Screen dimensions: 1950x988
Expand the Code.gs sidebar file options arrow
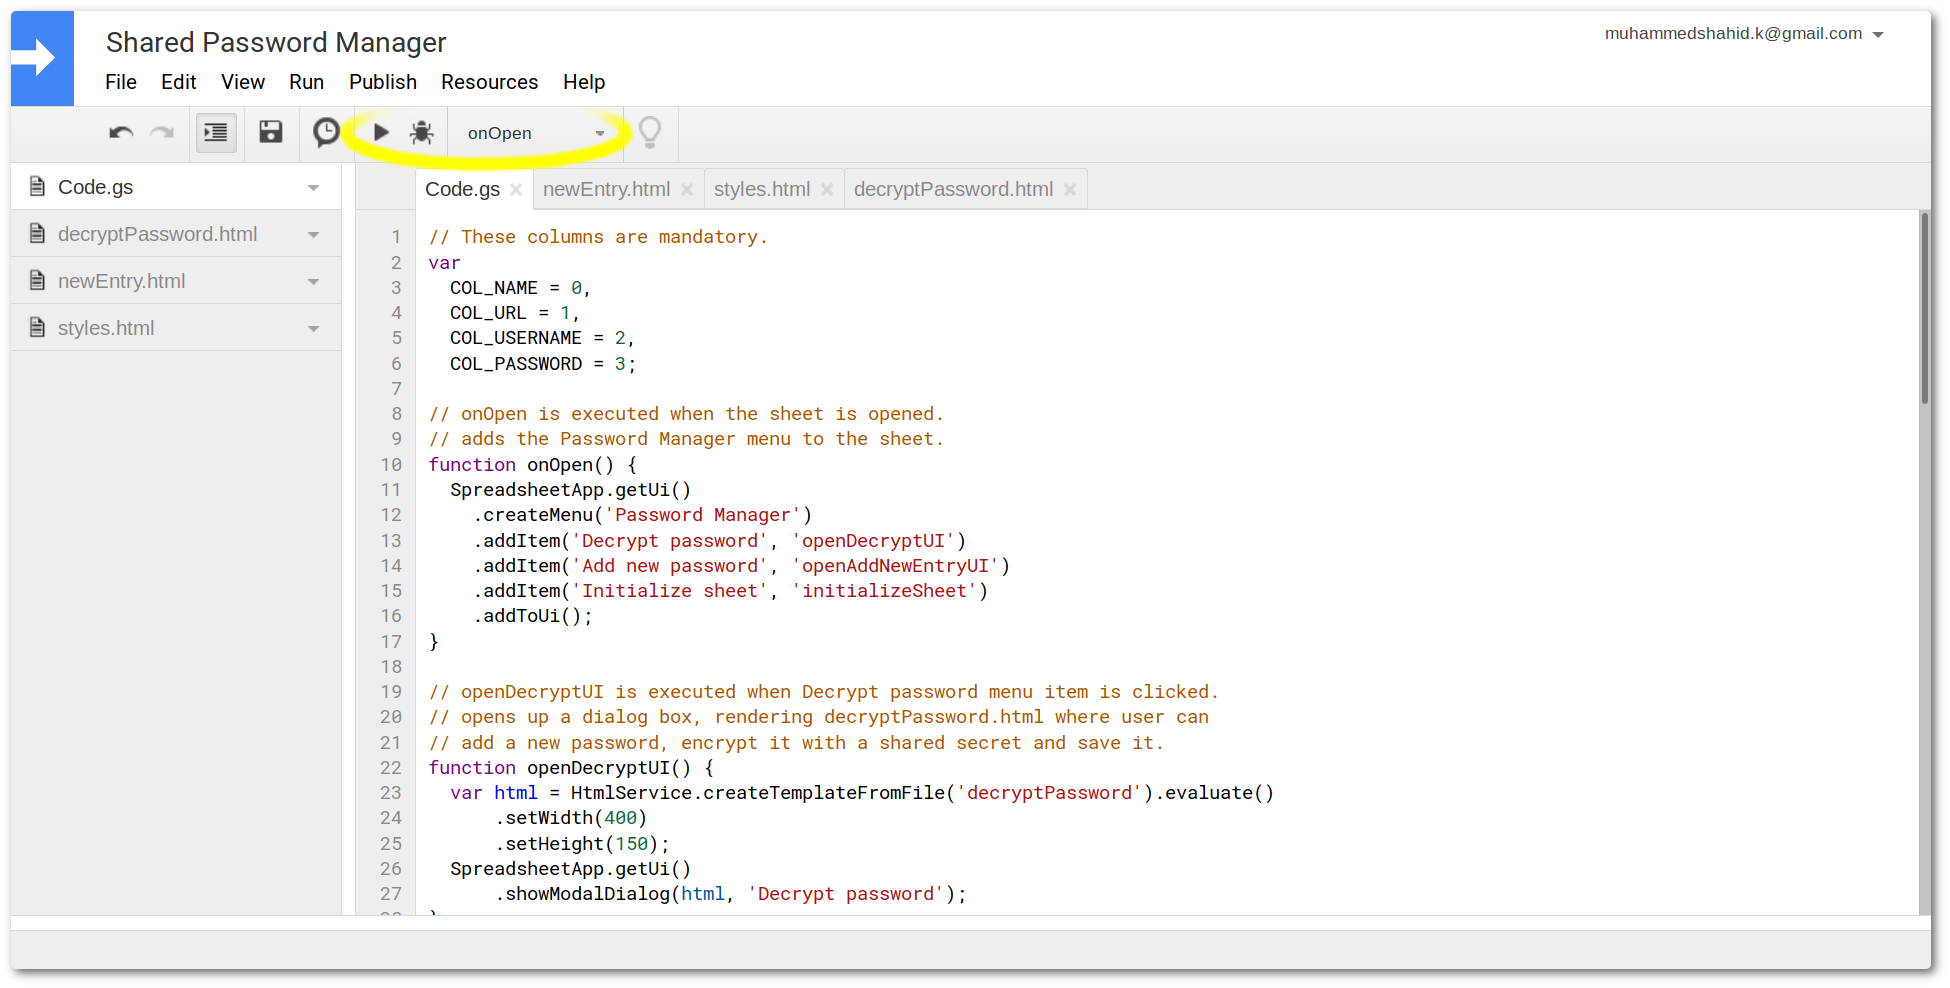click(314, 188)
